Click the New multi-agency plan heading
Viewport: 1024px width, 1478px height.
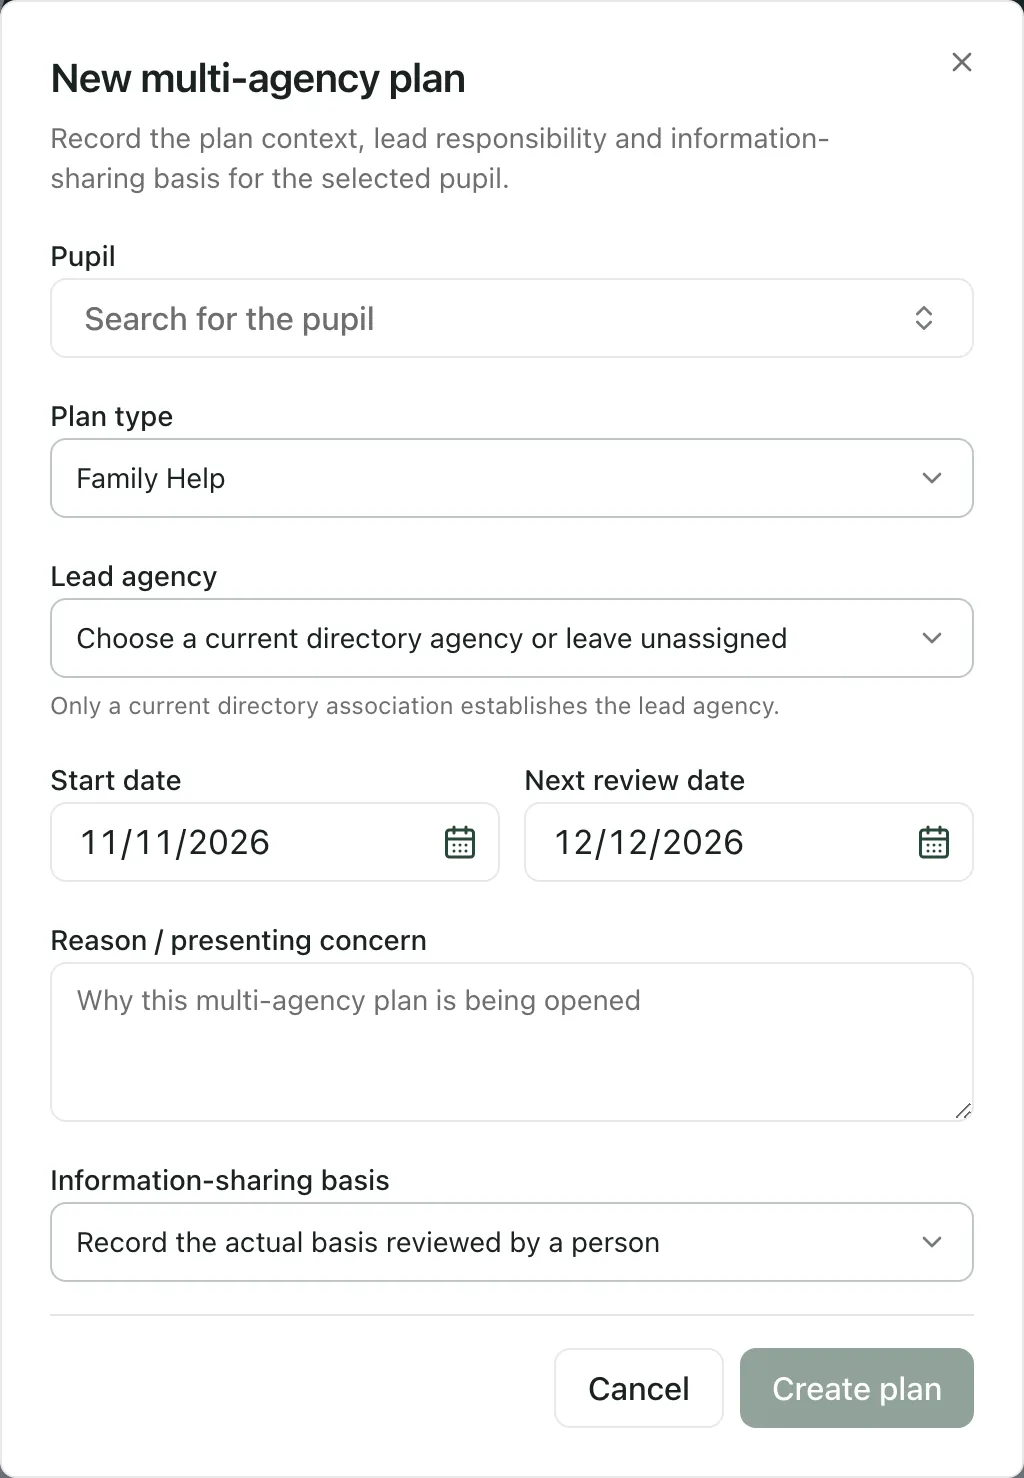(258, 79)
